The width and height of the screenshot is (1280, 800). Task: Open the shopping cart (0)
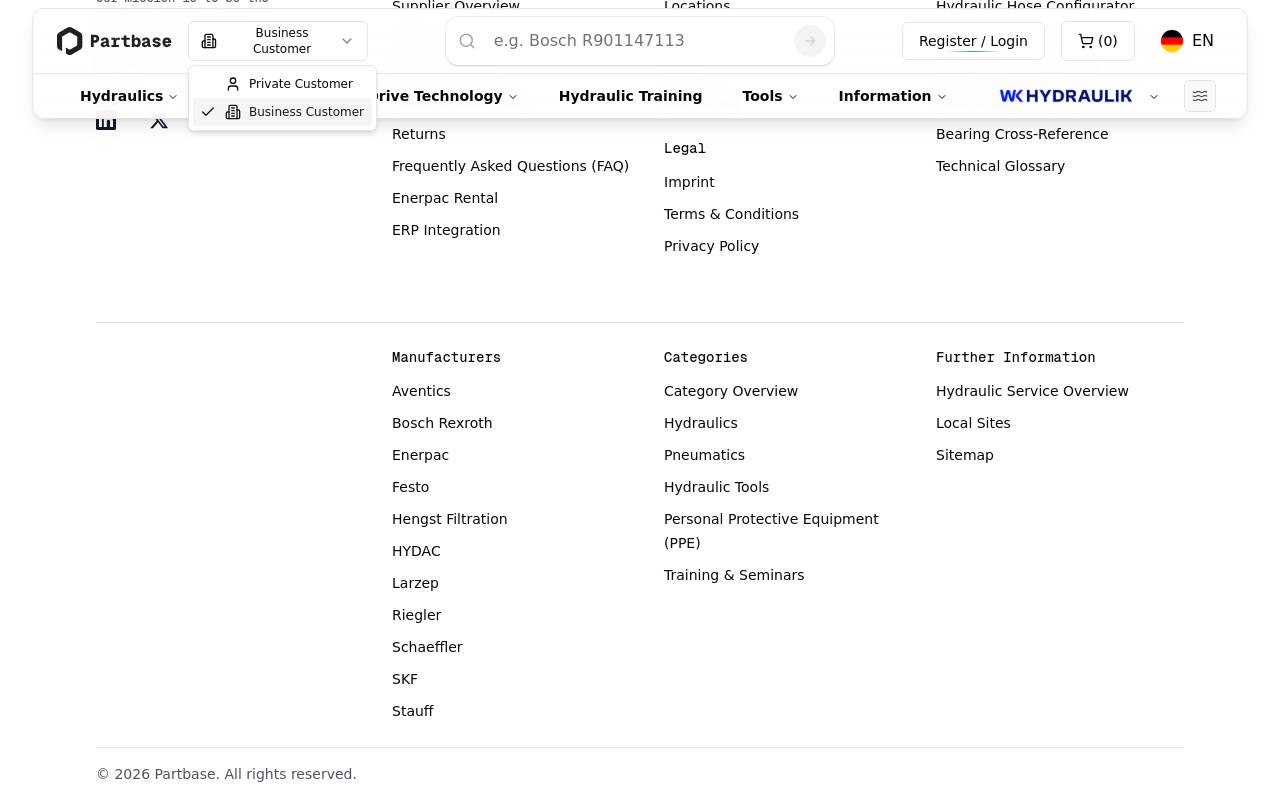(1098, 41)
